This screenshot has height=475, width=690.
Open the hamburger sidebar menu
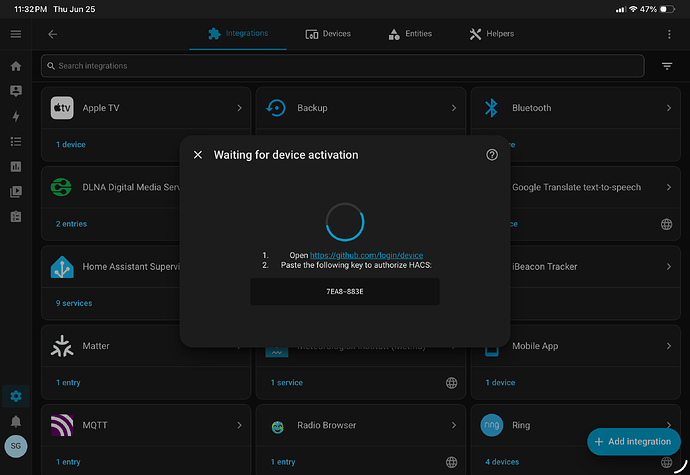16,34
